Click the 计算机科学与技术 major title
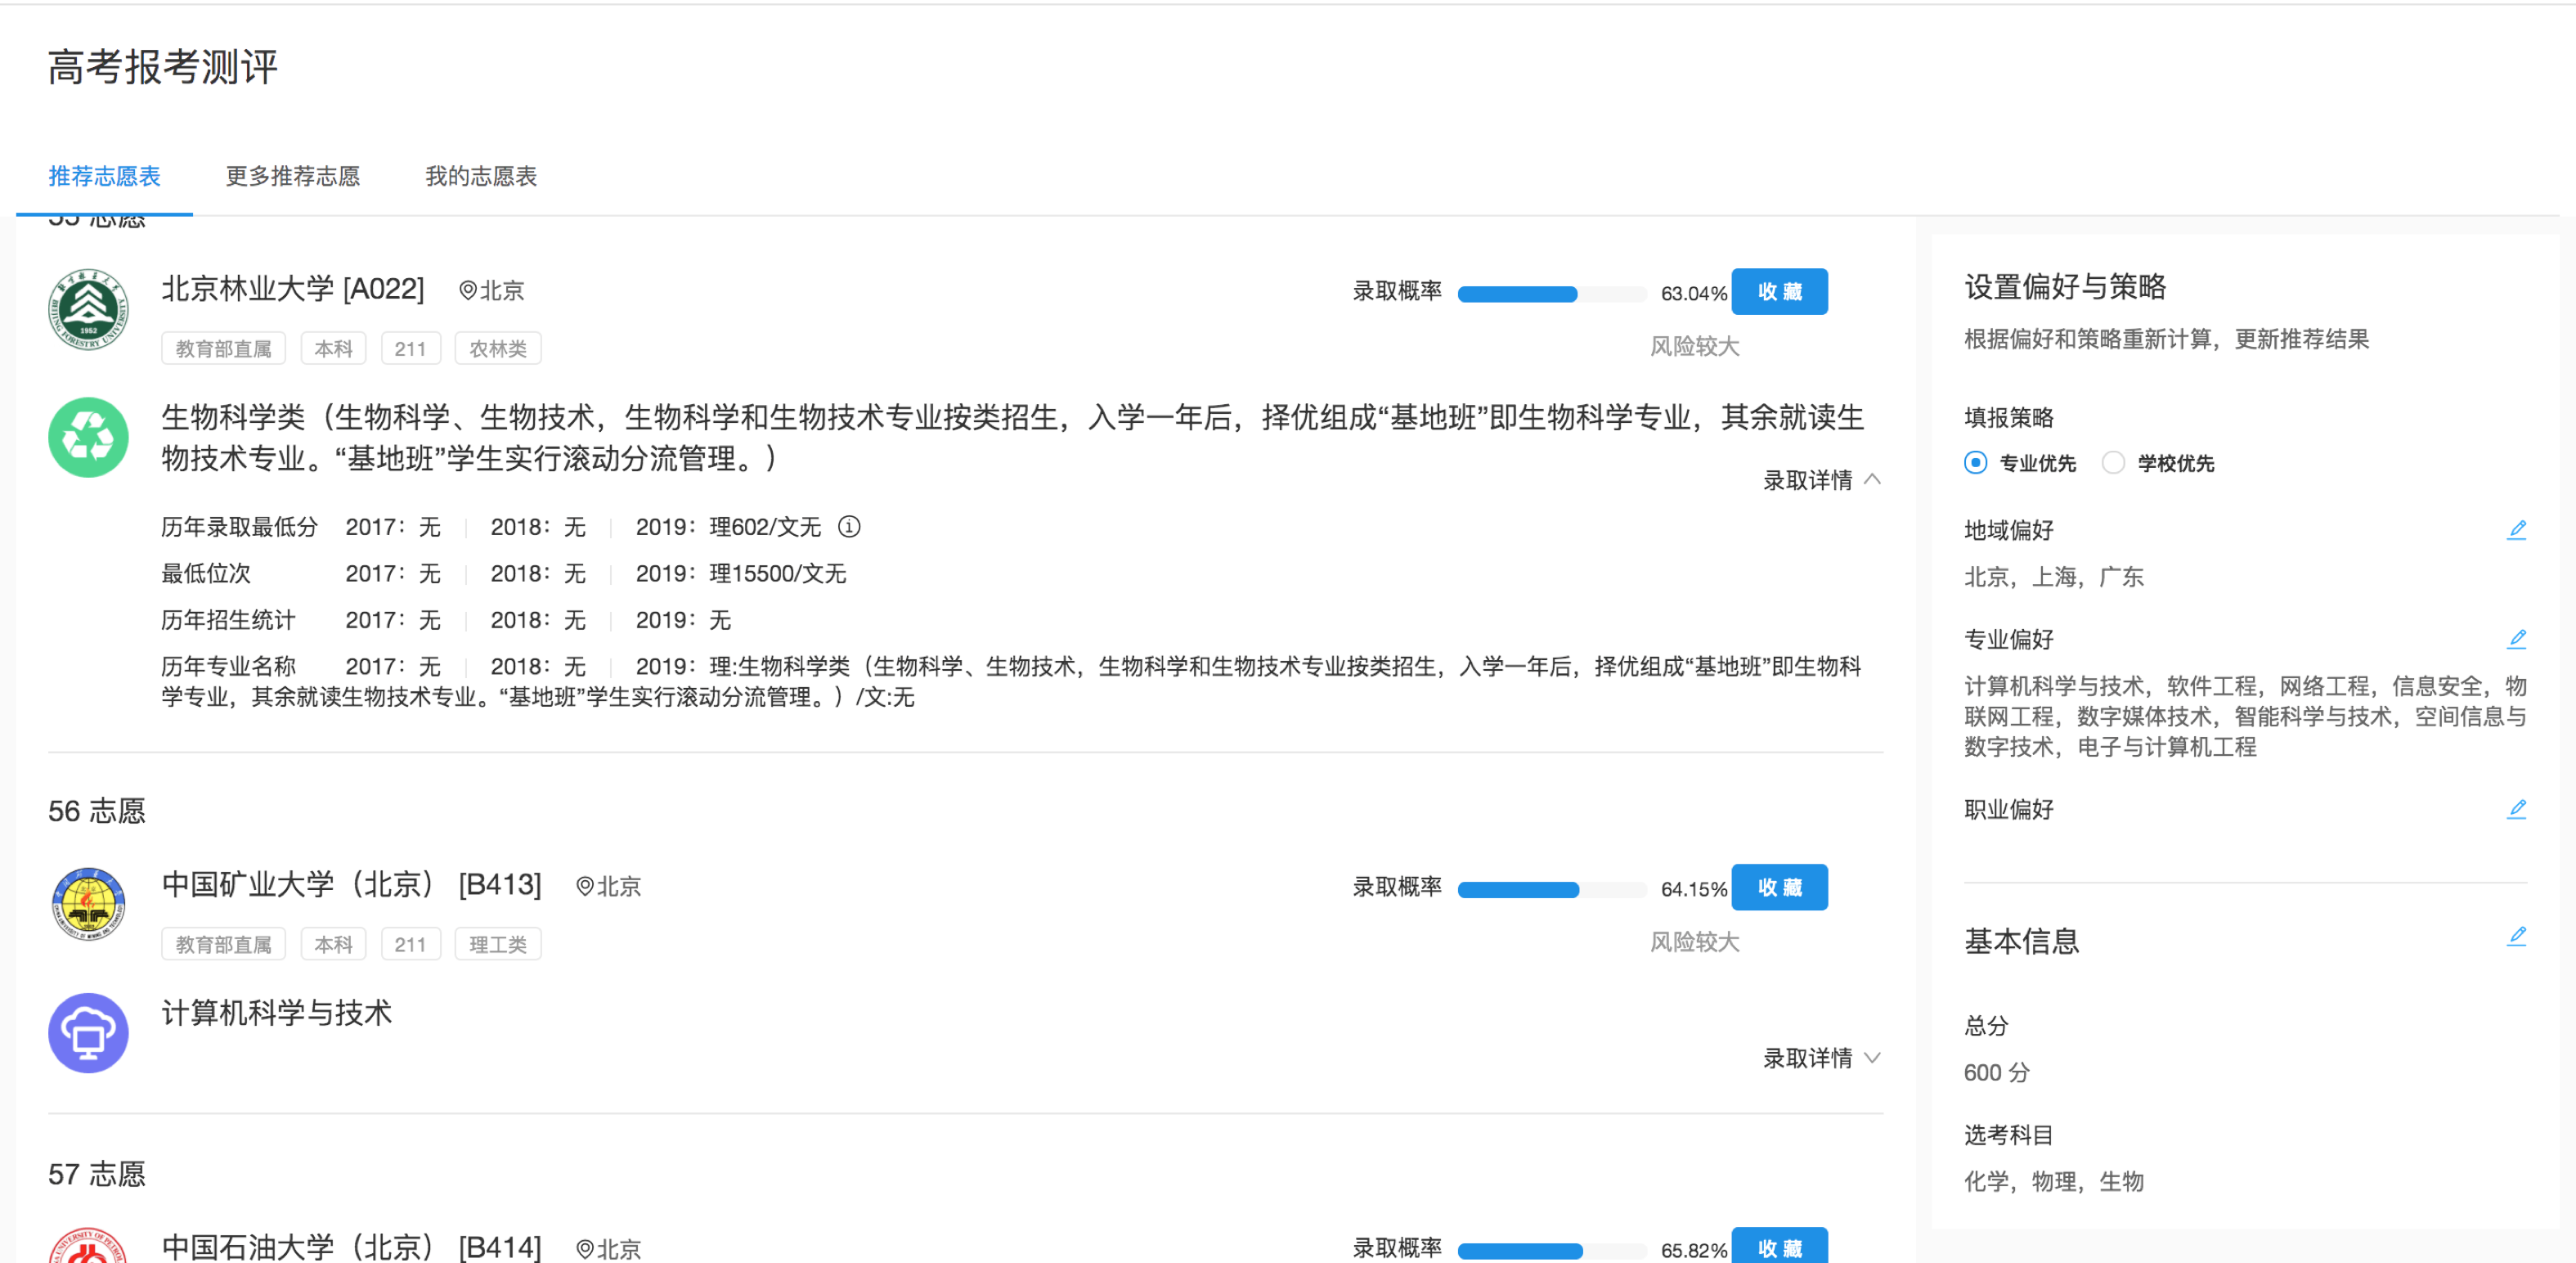 point(277,1013)
